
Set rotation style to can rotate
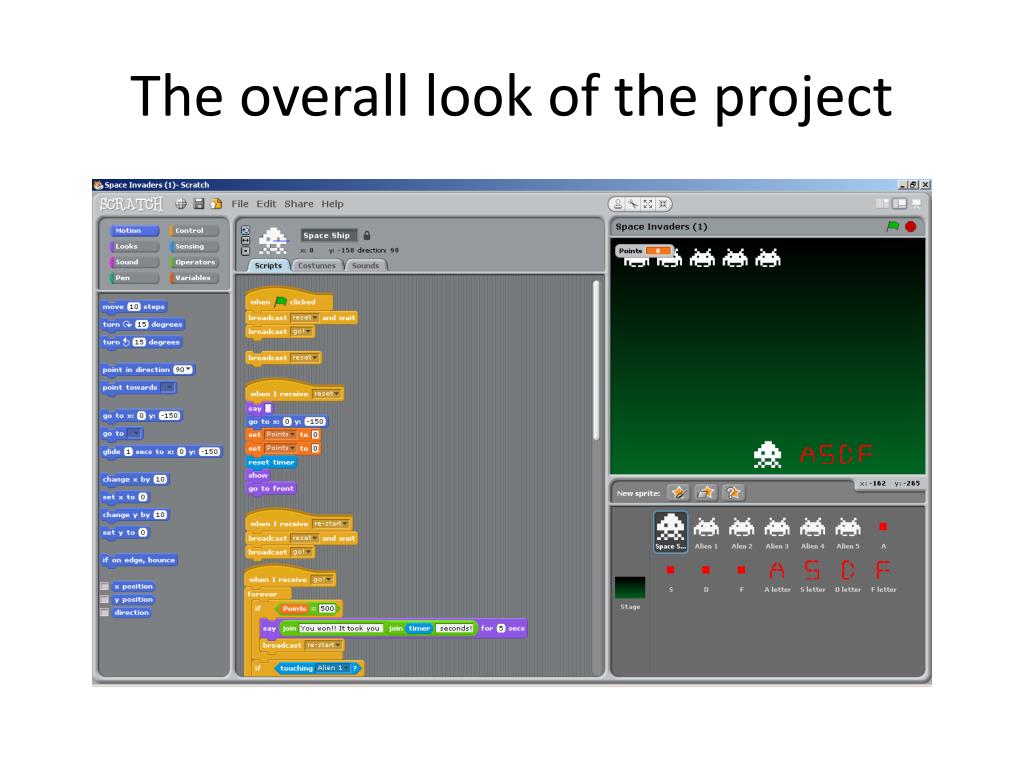[x=246, y=230]
